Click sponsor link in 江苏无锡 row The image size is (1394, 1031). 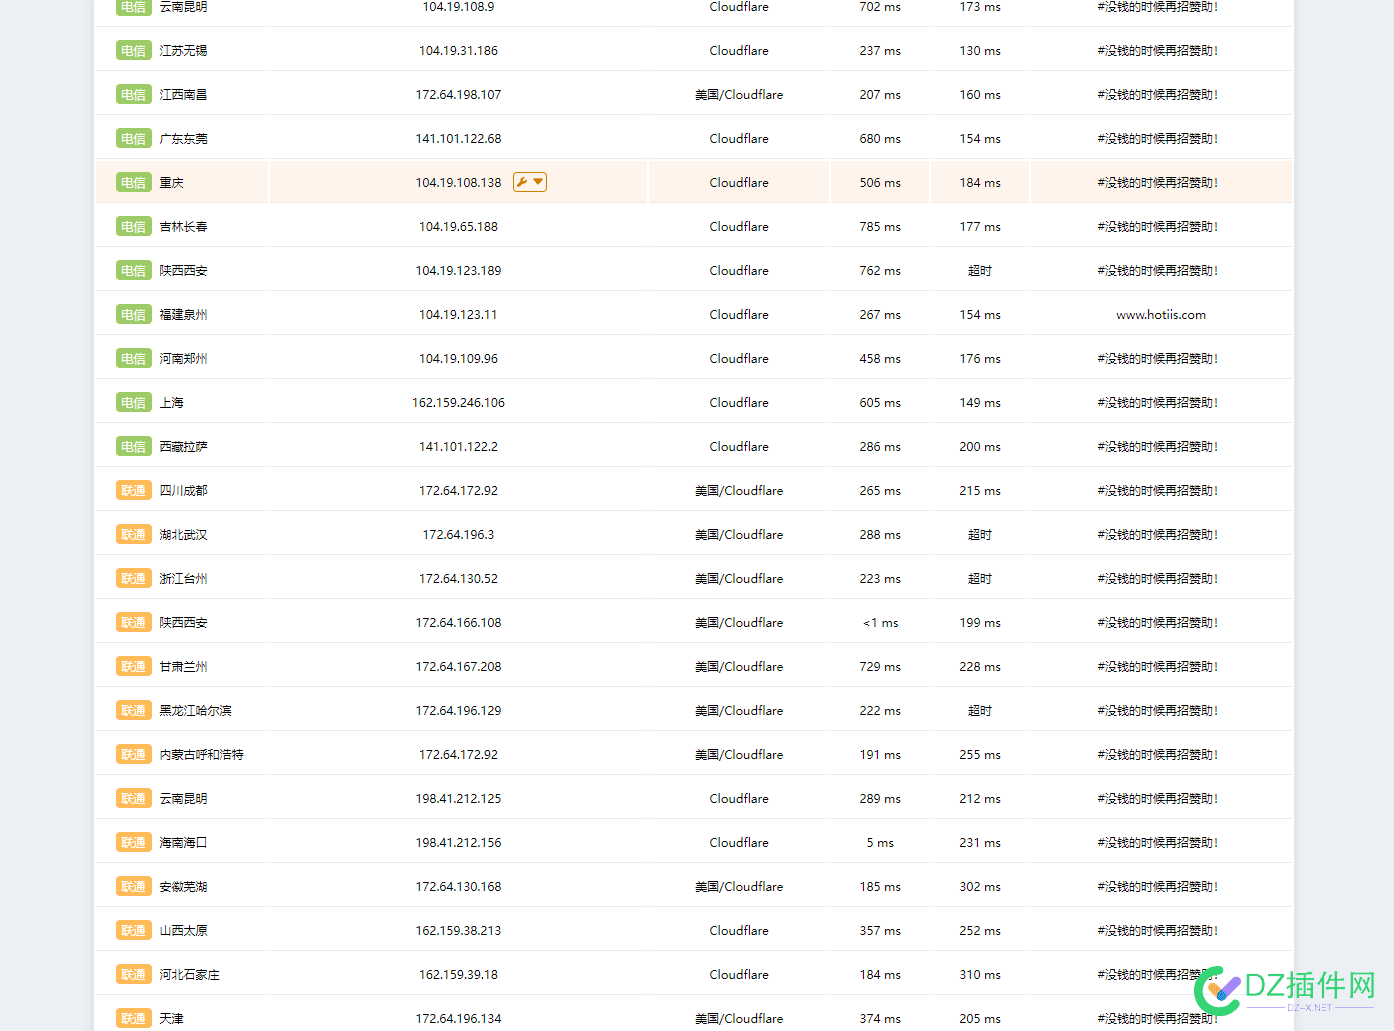1158,51
